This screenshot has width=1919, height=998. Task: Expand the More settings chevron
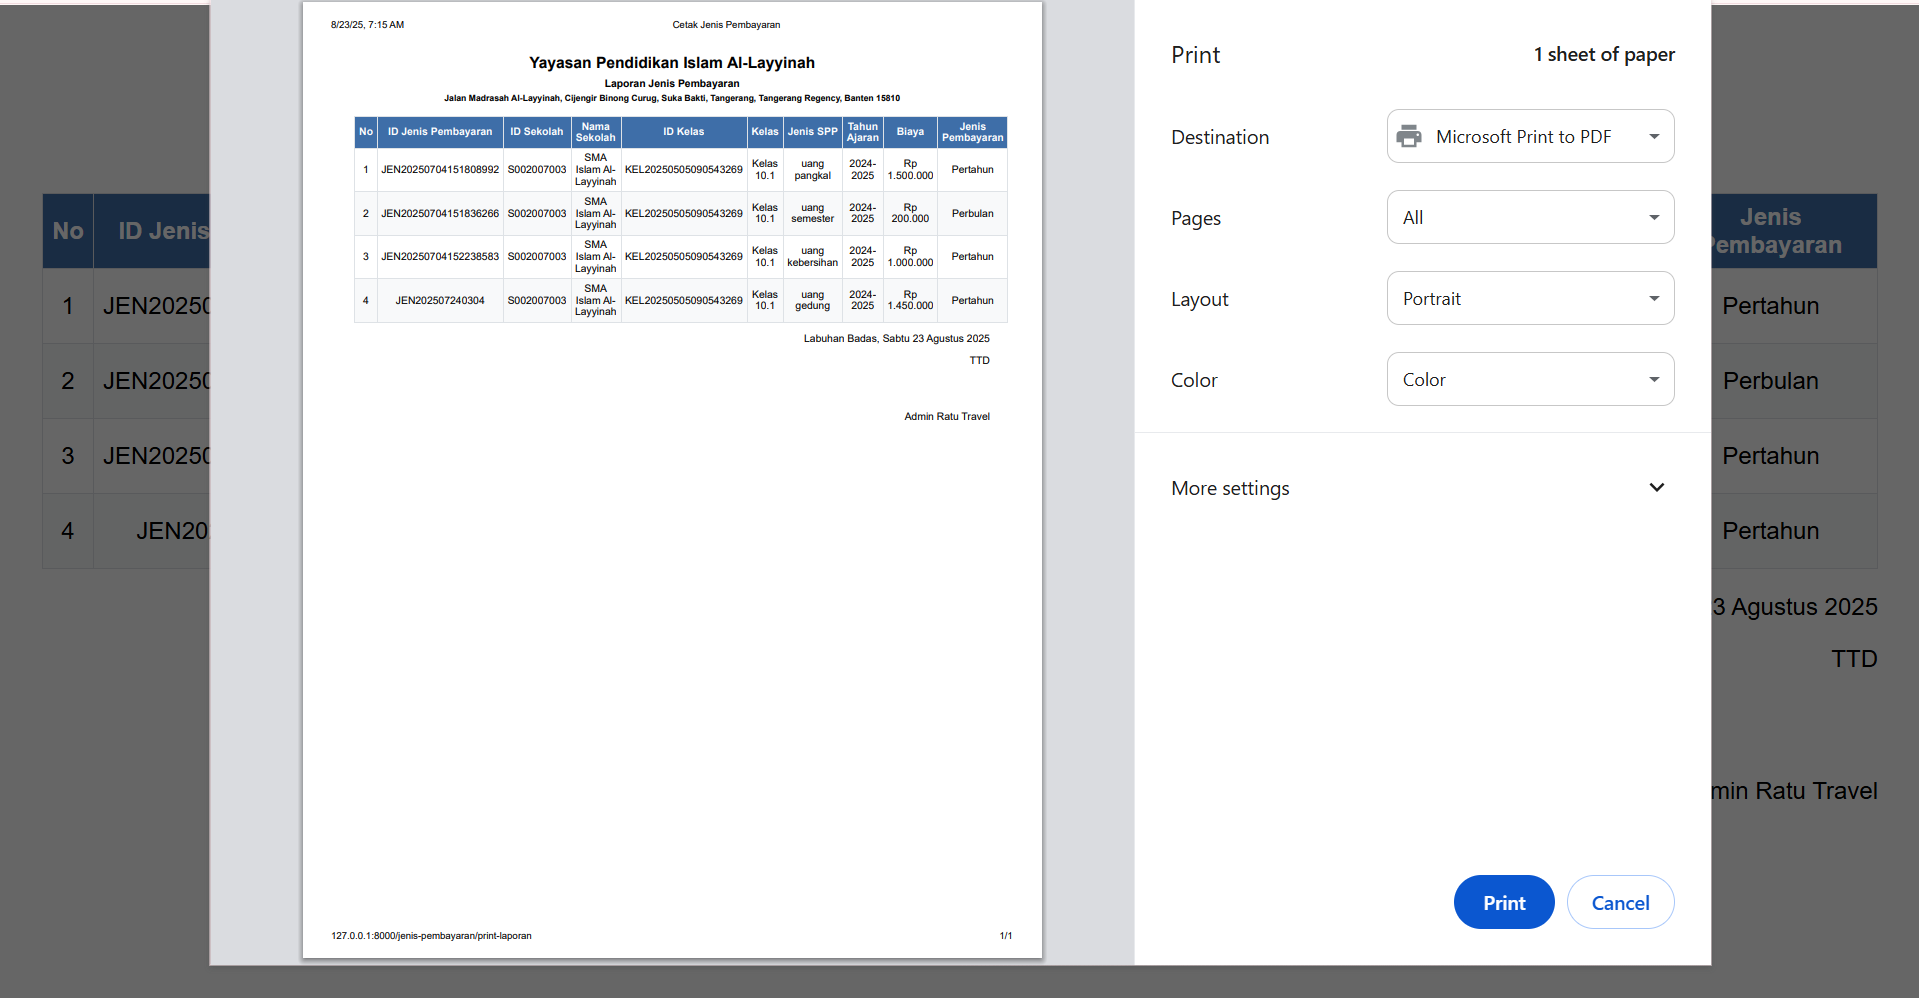point(1656,488)
